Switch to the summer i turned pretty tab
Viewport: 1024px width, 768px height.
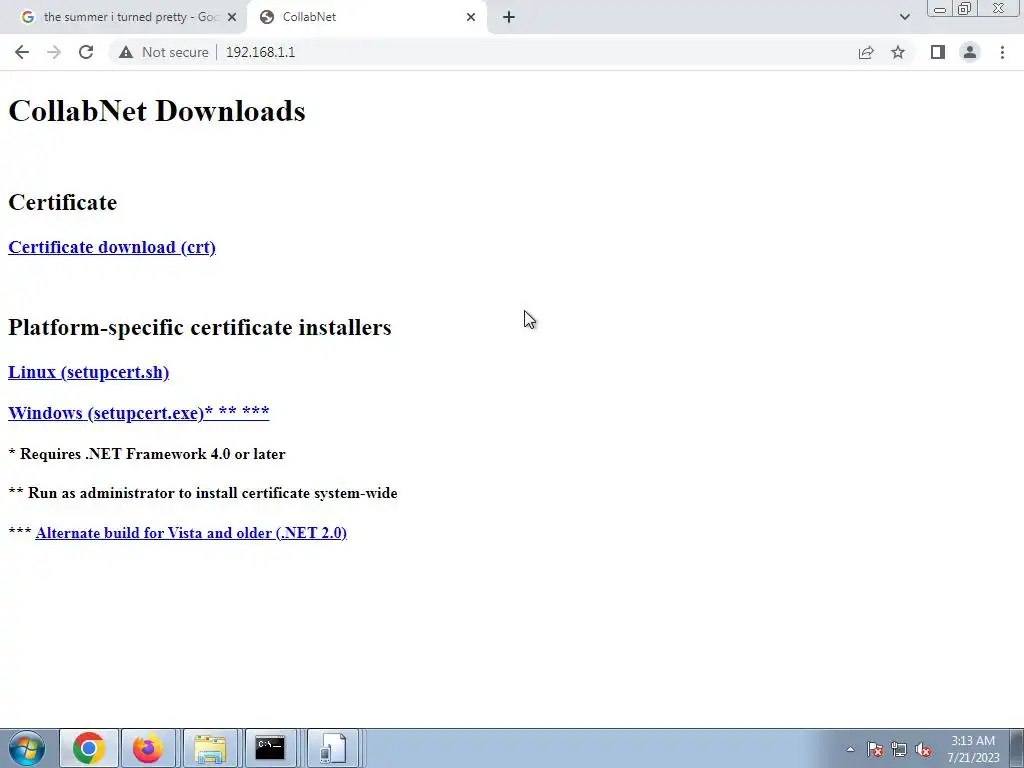[x=123, y=17]
